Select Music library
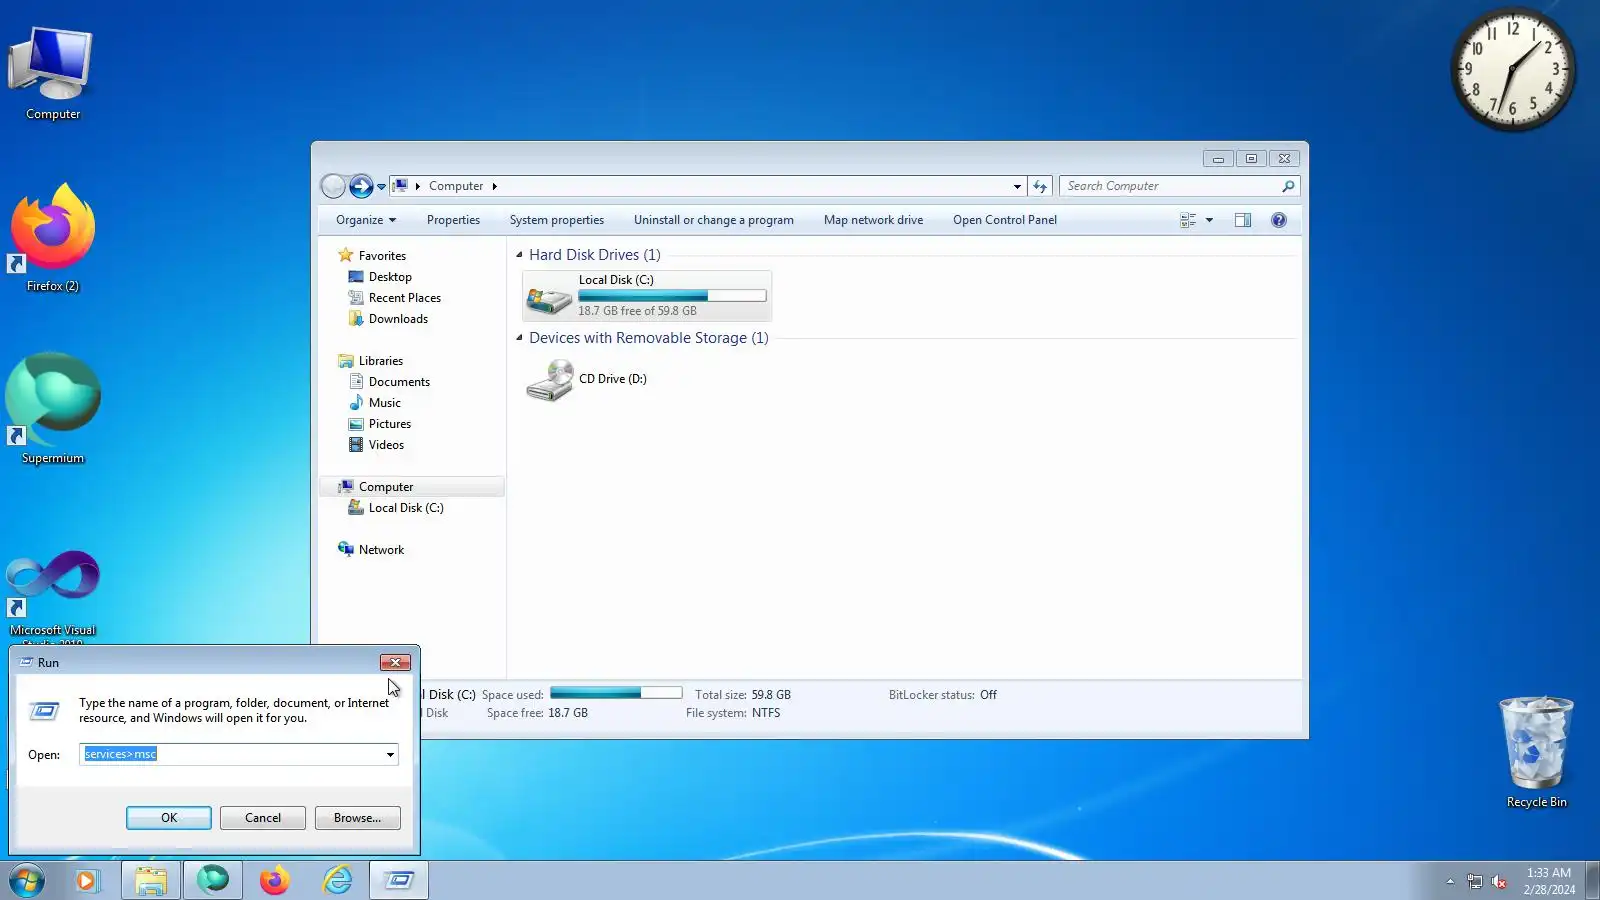Viewport: 1600px width, 900px height. [x=384, y=403]
